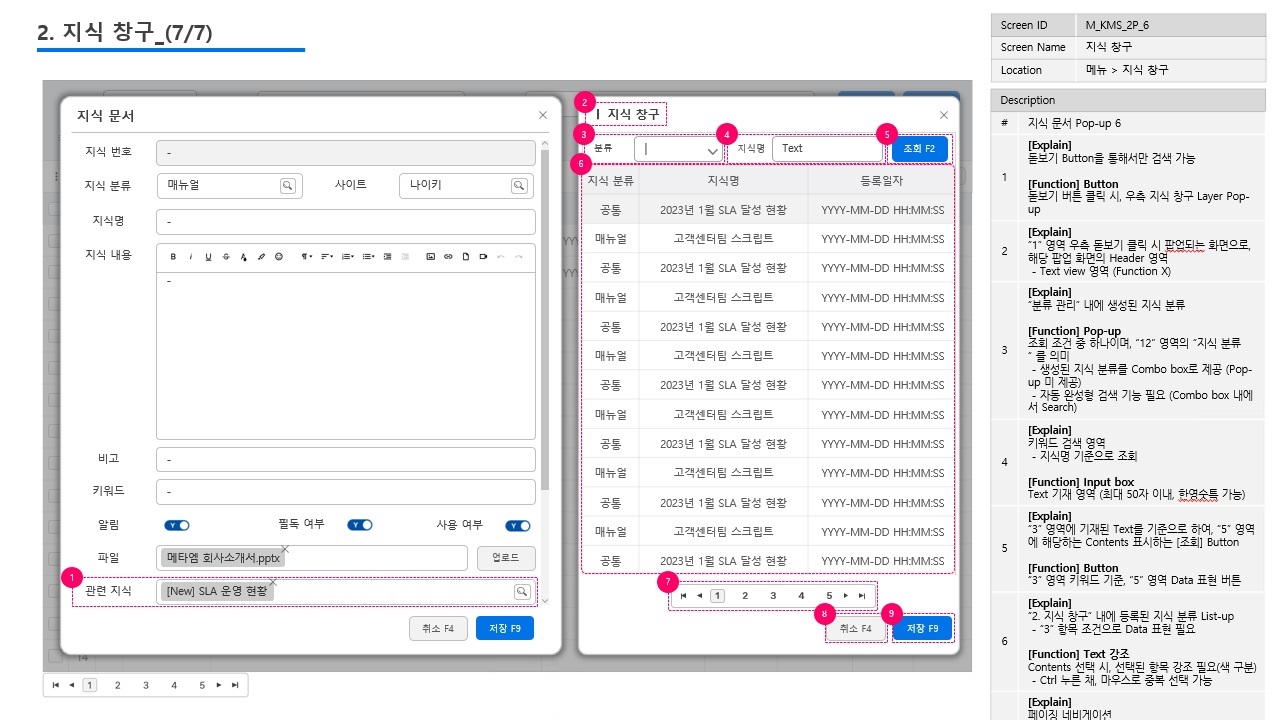The image size is (1278, 720).
Task: Click the 지식명 Text input box
Action: [x=826, y=149]
